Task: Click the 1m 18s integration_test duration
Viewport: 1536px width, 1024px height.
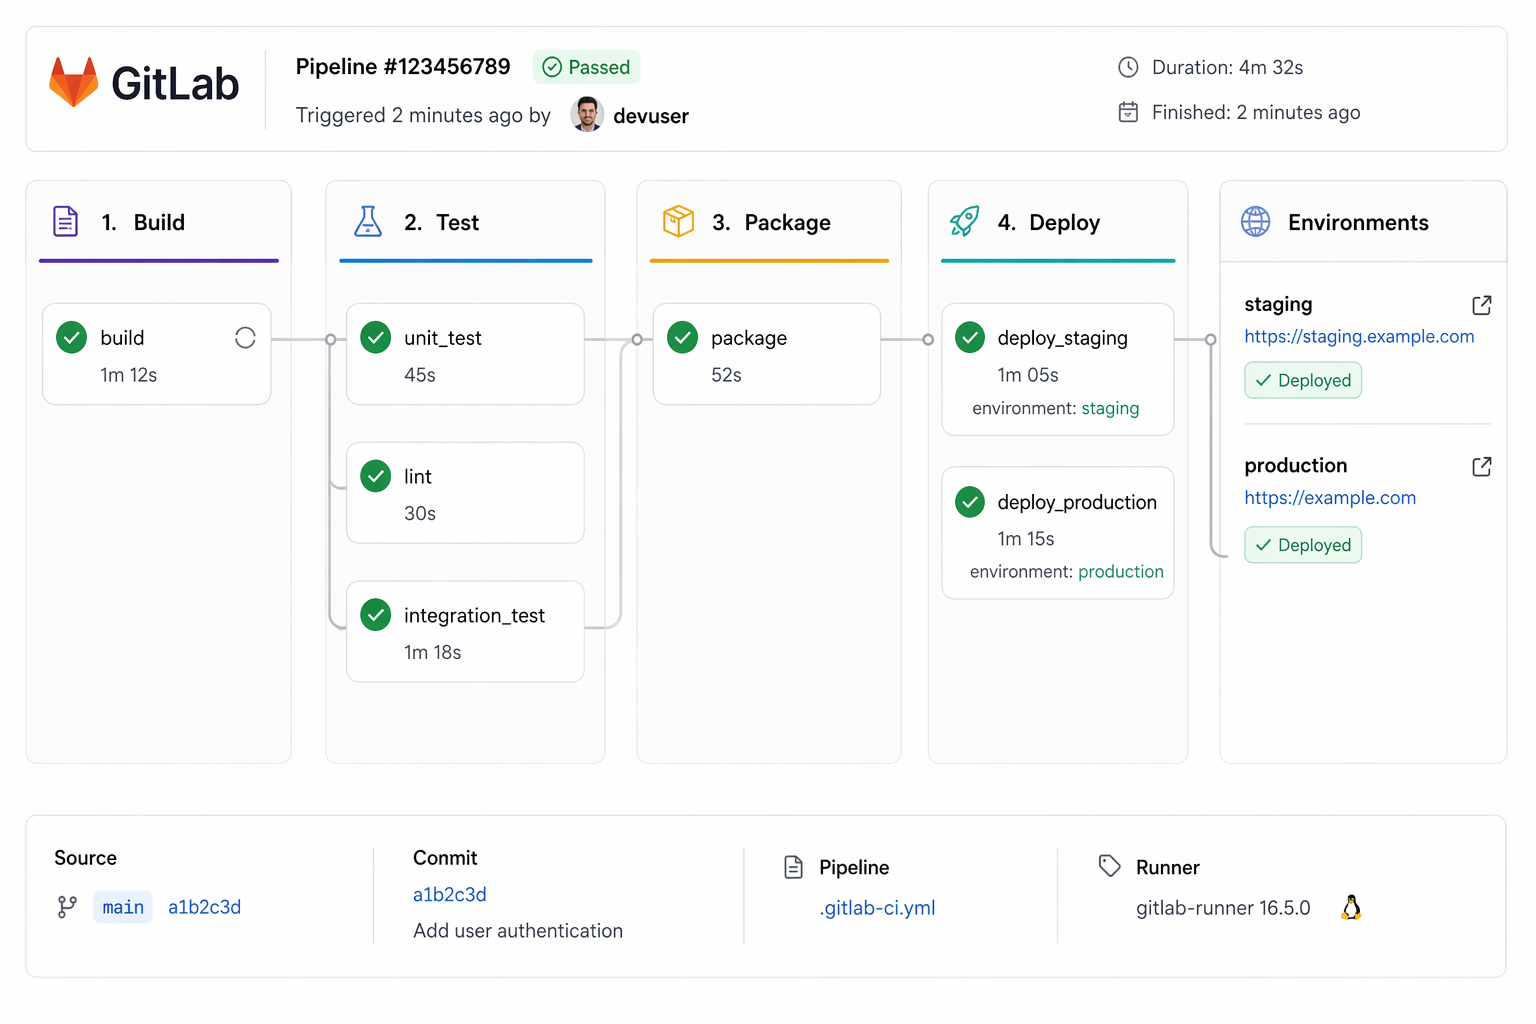Action: (432, 652)
